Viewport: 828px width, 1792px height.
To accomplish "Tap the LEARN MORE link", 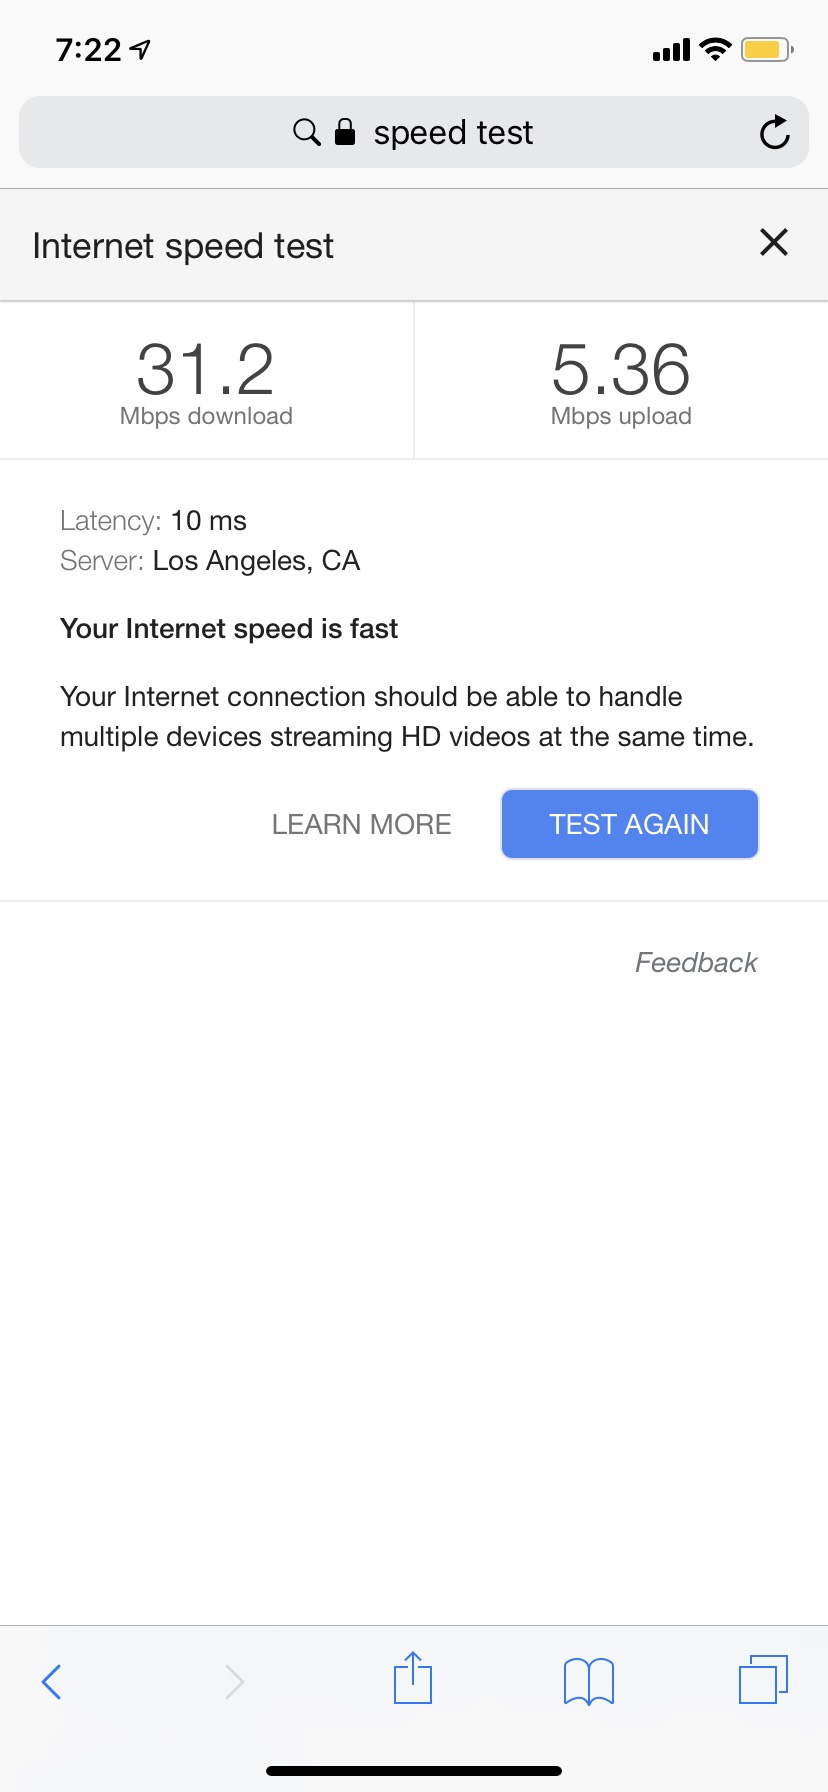I will click(361, 824).
